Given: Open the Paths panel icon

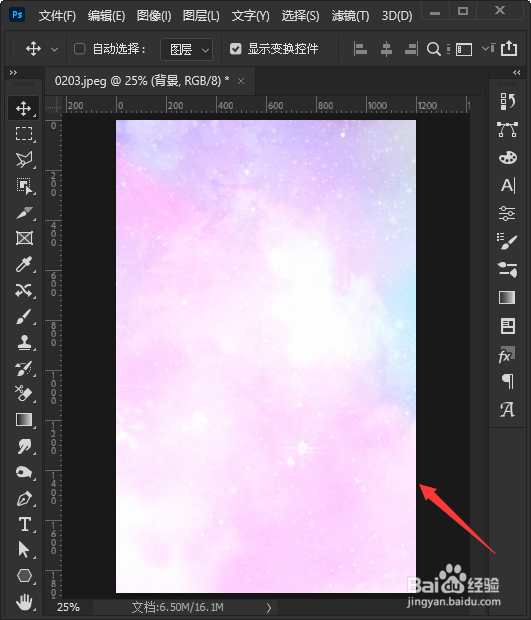Looking at the screenshot, I should tap(508, 130).
